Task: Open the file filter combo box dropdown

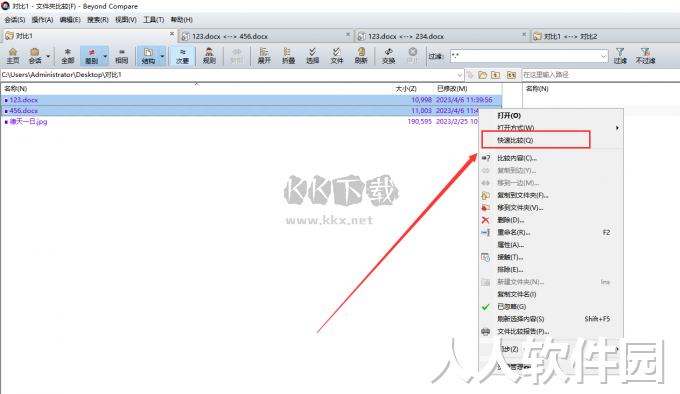Action: (x=603, y=56)
